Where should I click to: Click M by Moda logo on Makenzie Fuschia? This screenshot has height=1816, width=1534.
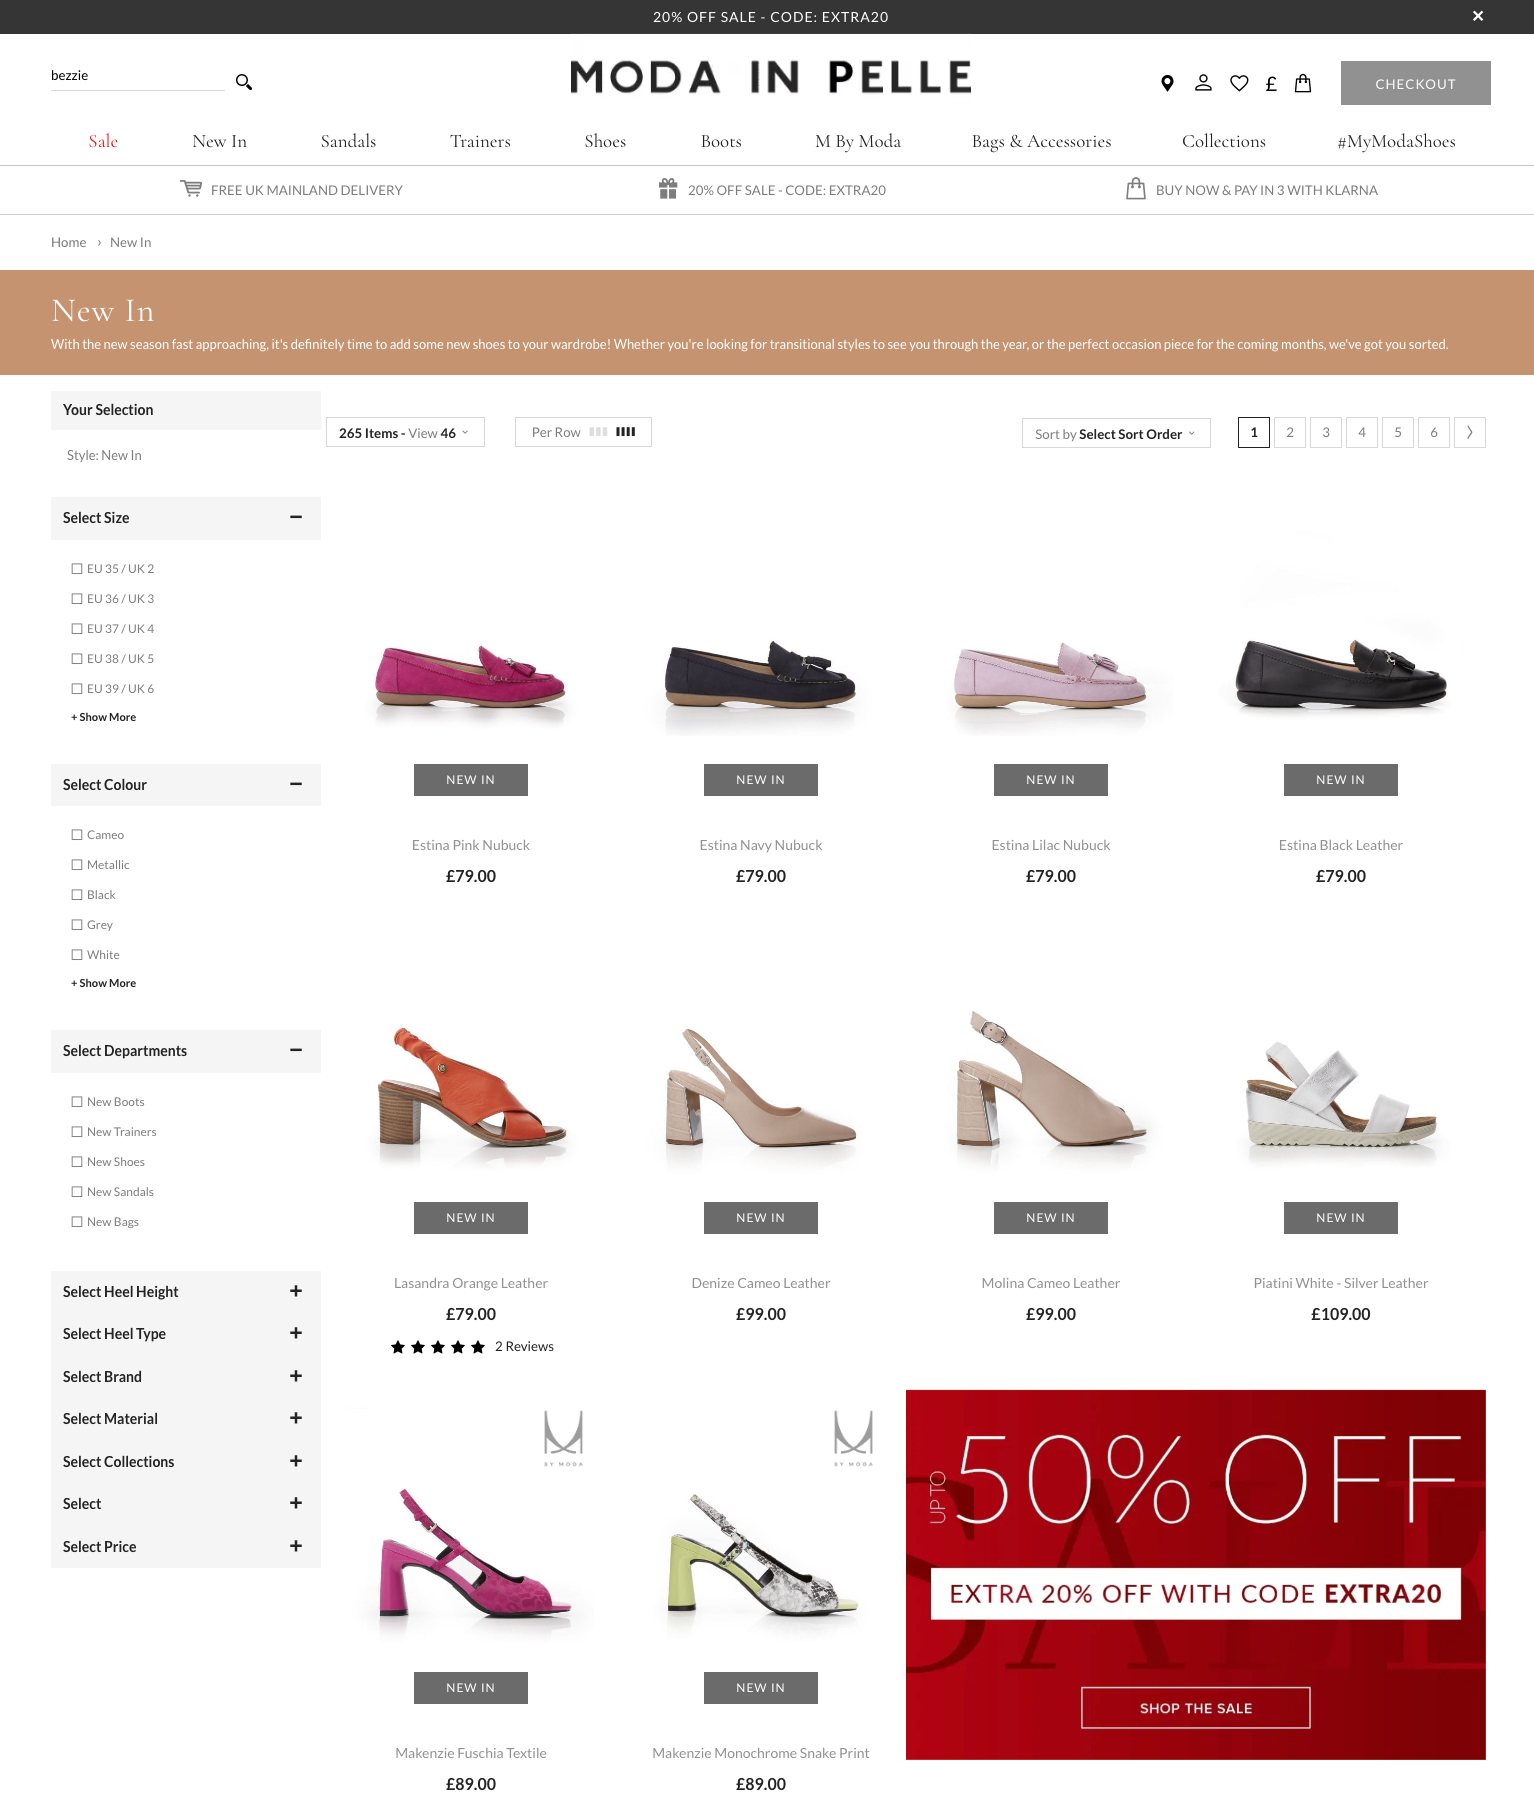564,1438
